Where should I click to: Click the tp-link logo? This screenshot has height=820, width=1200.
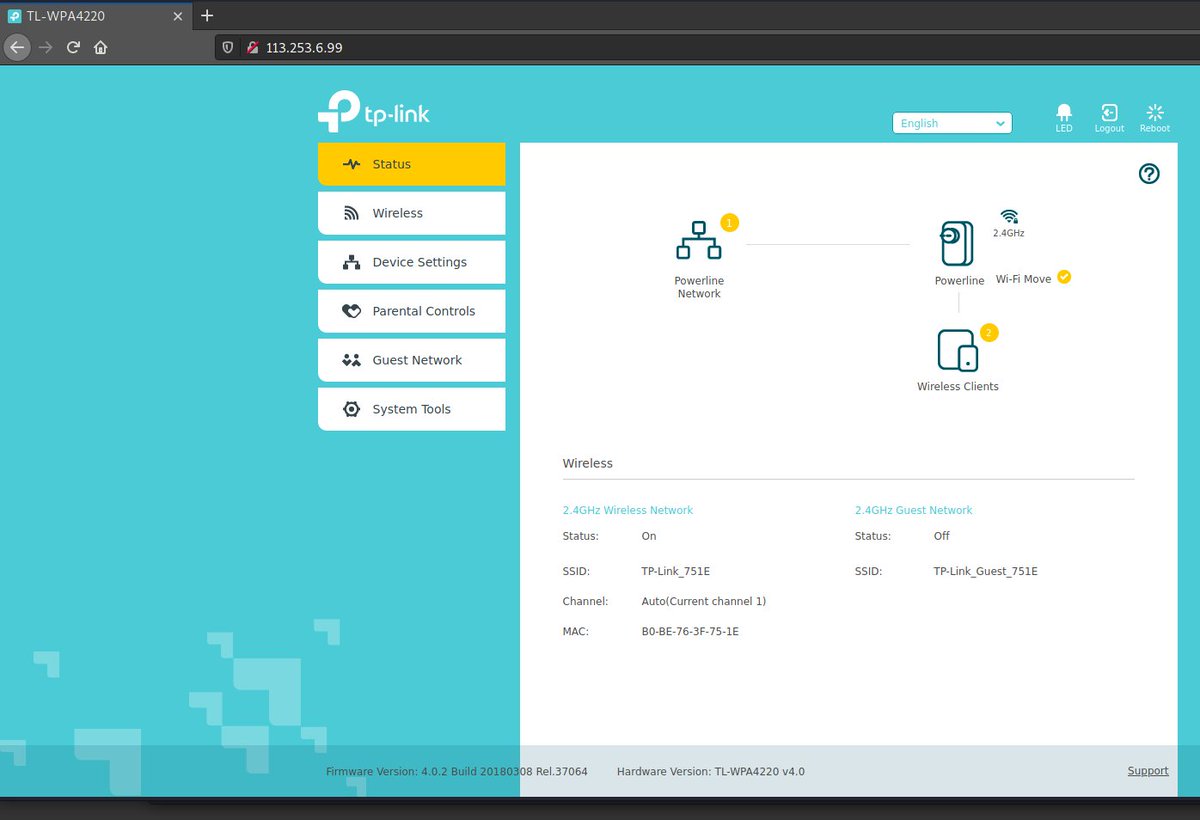374,111
